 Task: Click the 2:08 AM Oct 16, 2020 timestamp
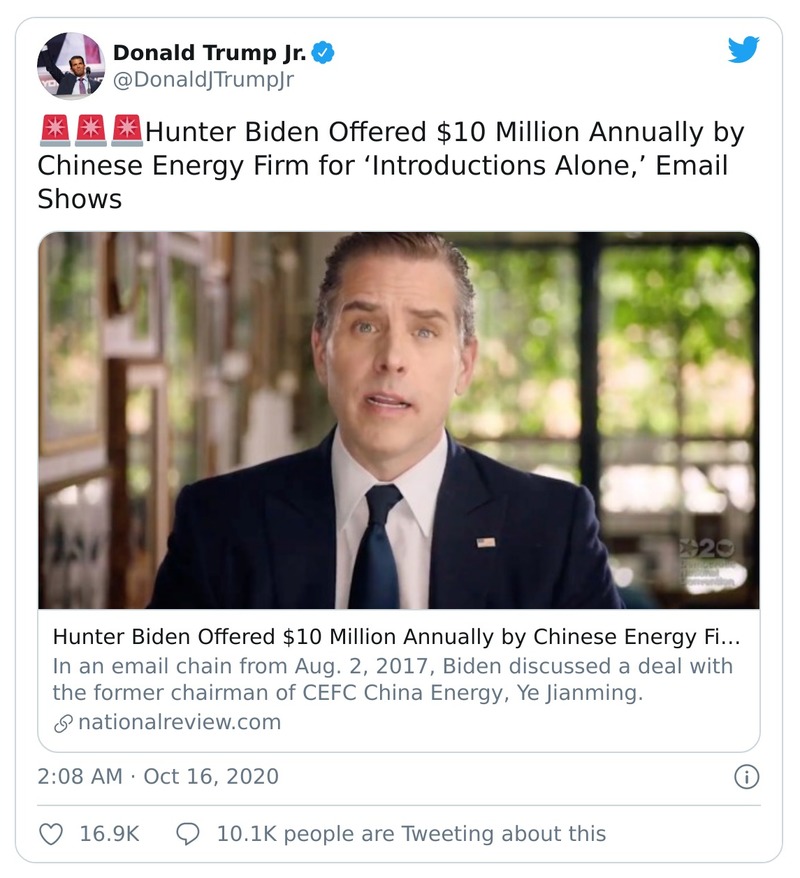pos(158,776)
